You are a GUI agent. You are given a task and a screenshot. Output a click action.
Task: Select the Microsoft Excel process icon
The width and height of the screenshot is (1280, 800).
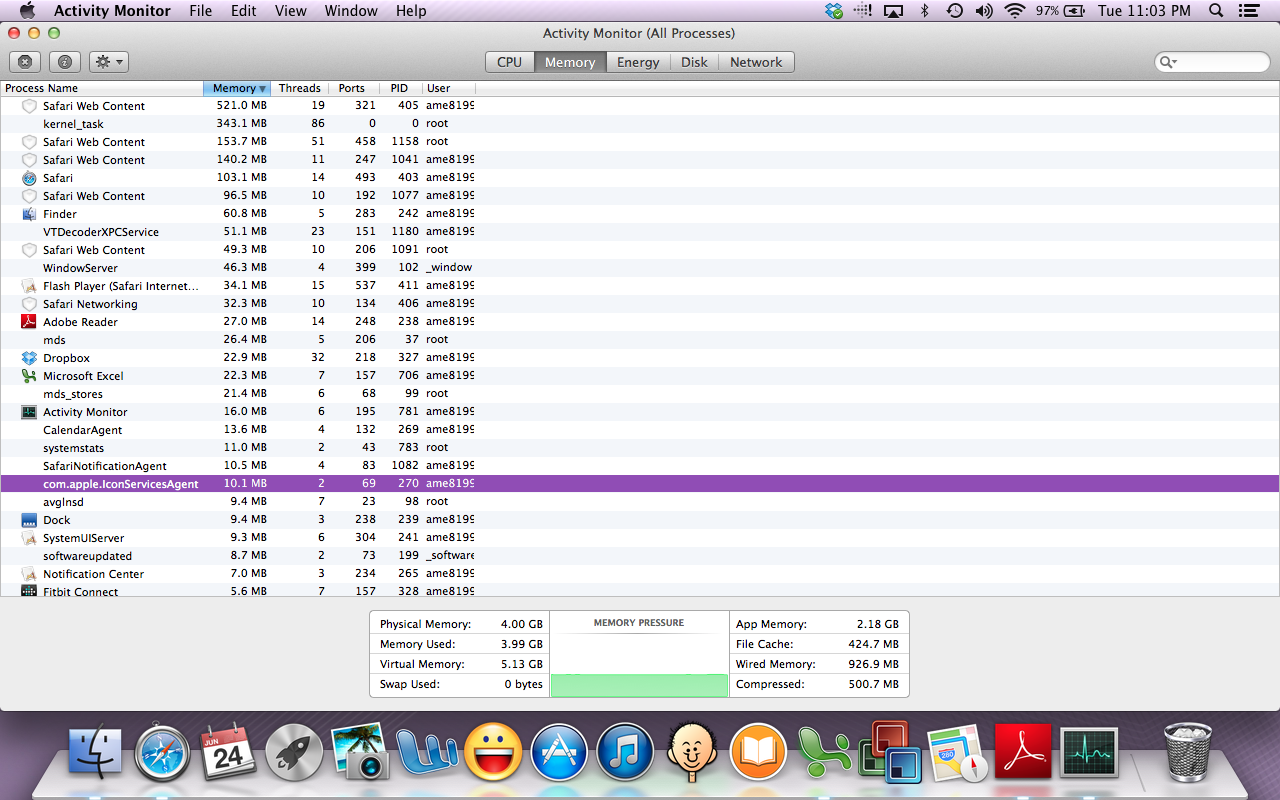click(29, 376)
